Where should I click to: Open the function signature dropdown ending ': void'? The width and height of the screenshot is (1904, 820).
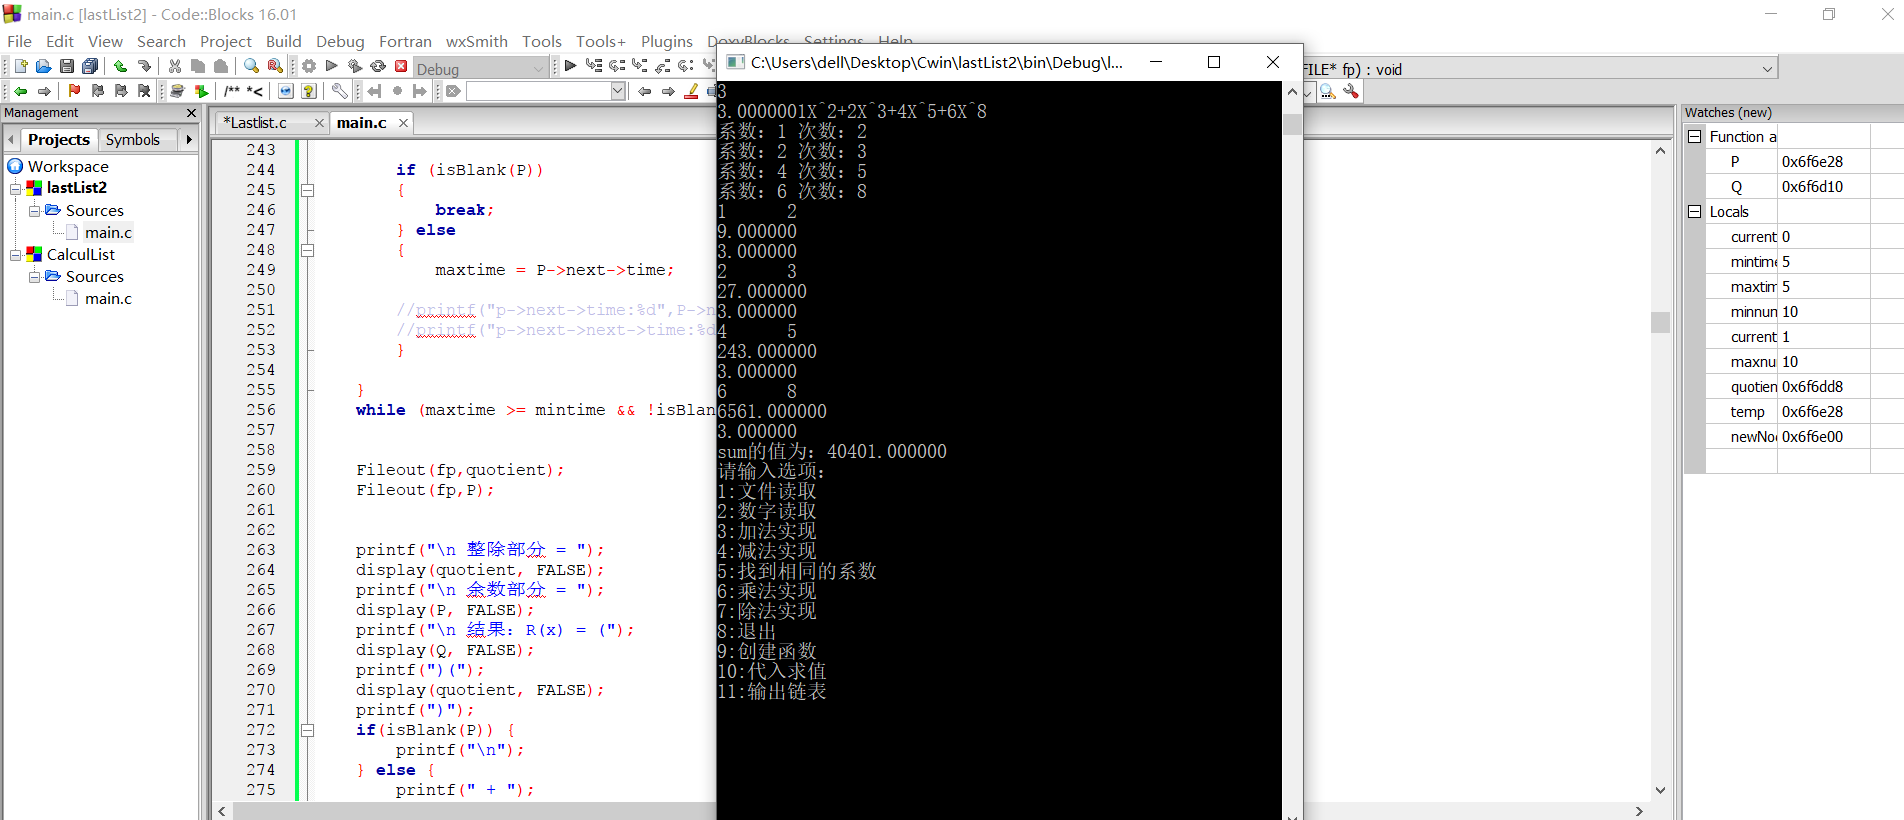(x=1767, y=69)
